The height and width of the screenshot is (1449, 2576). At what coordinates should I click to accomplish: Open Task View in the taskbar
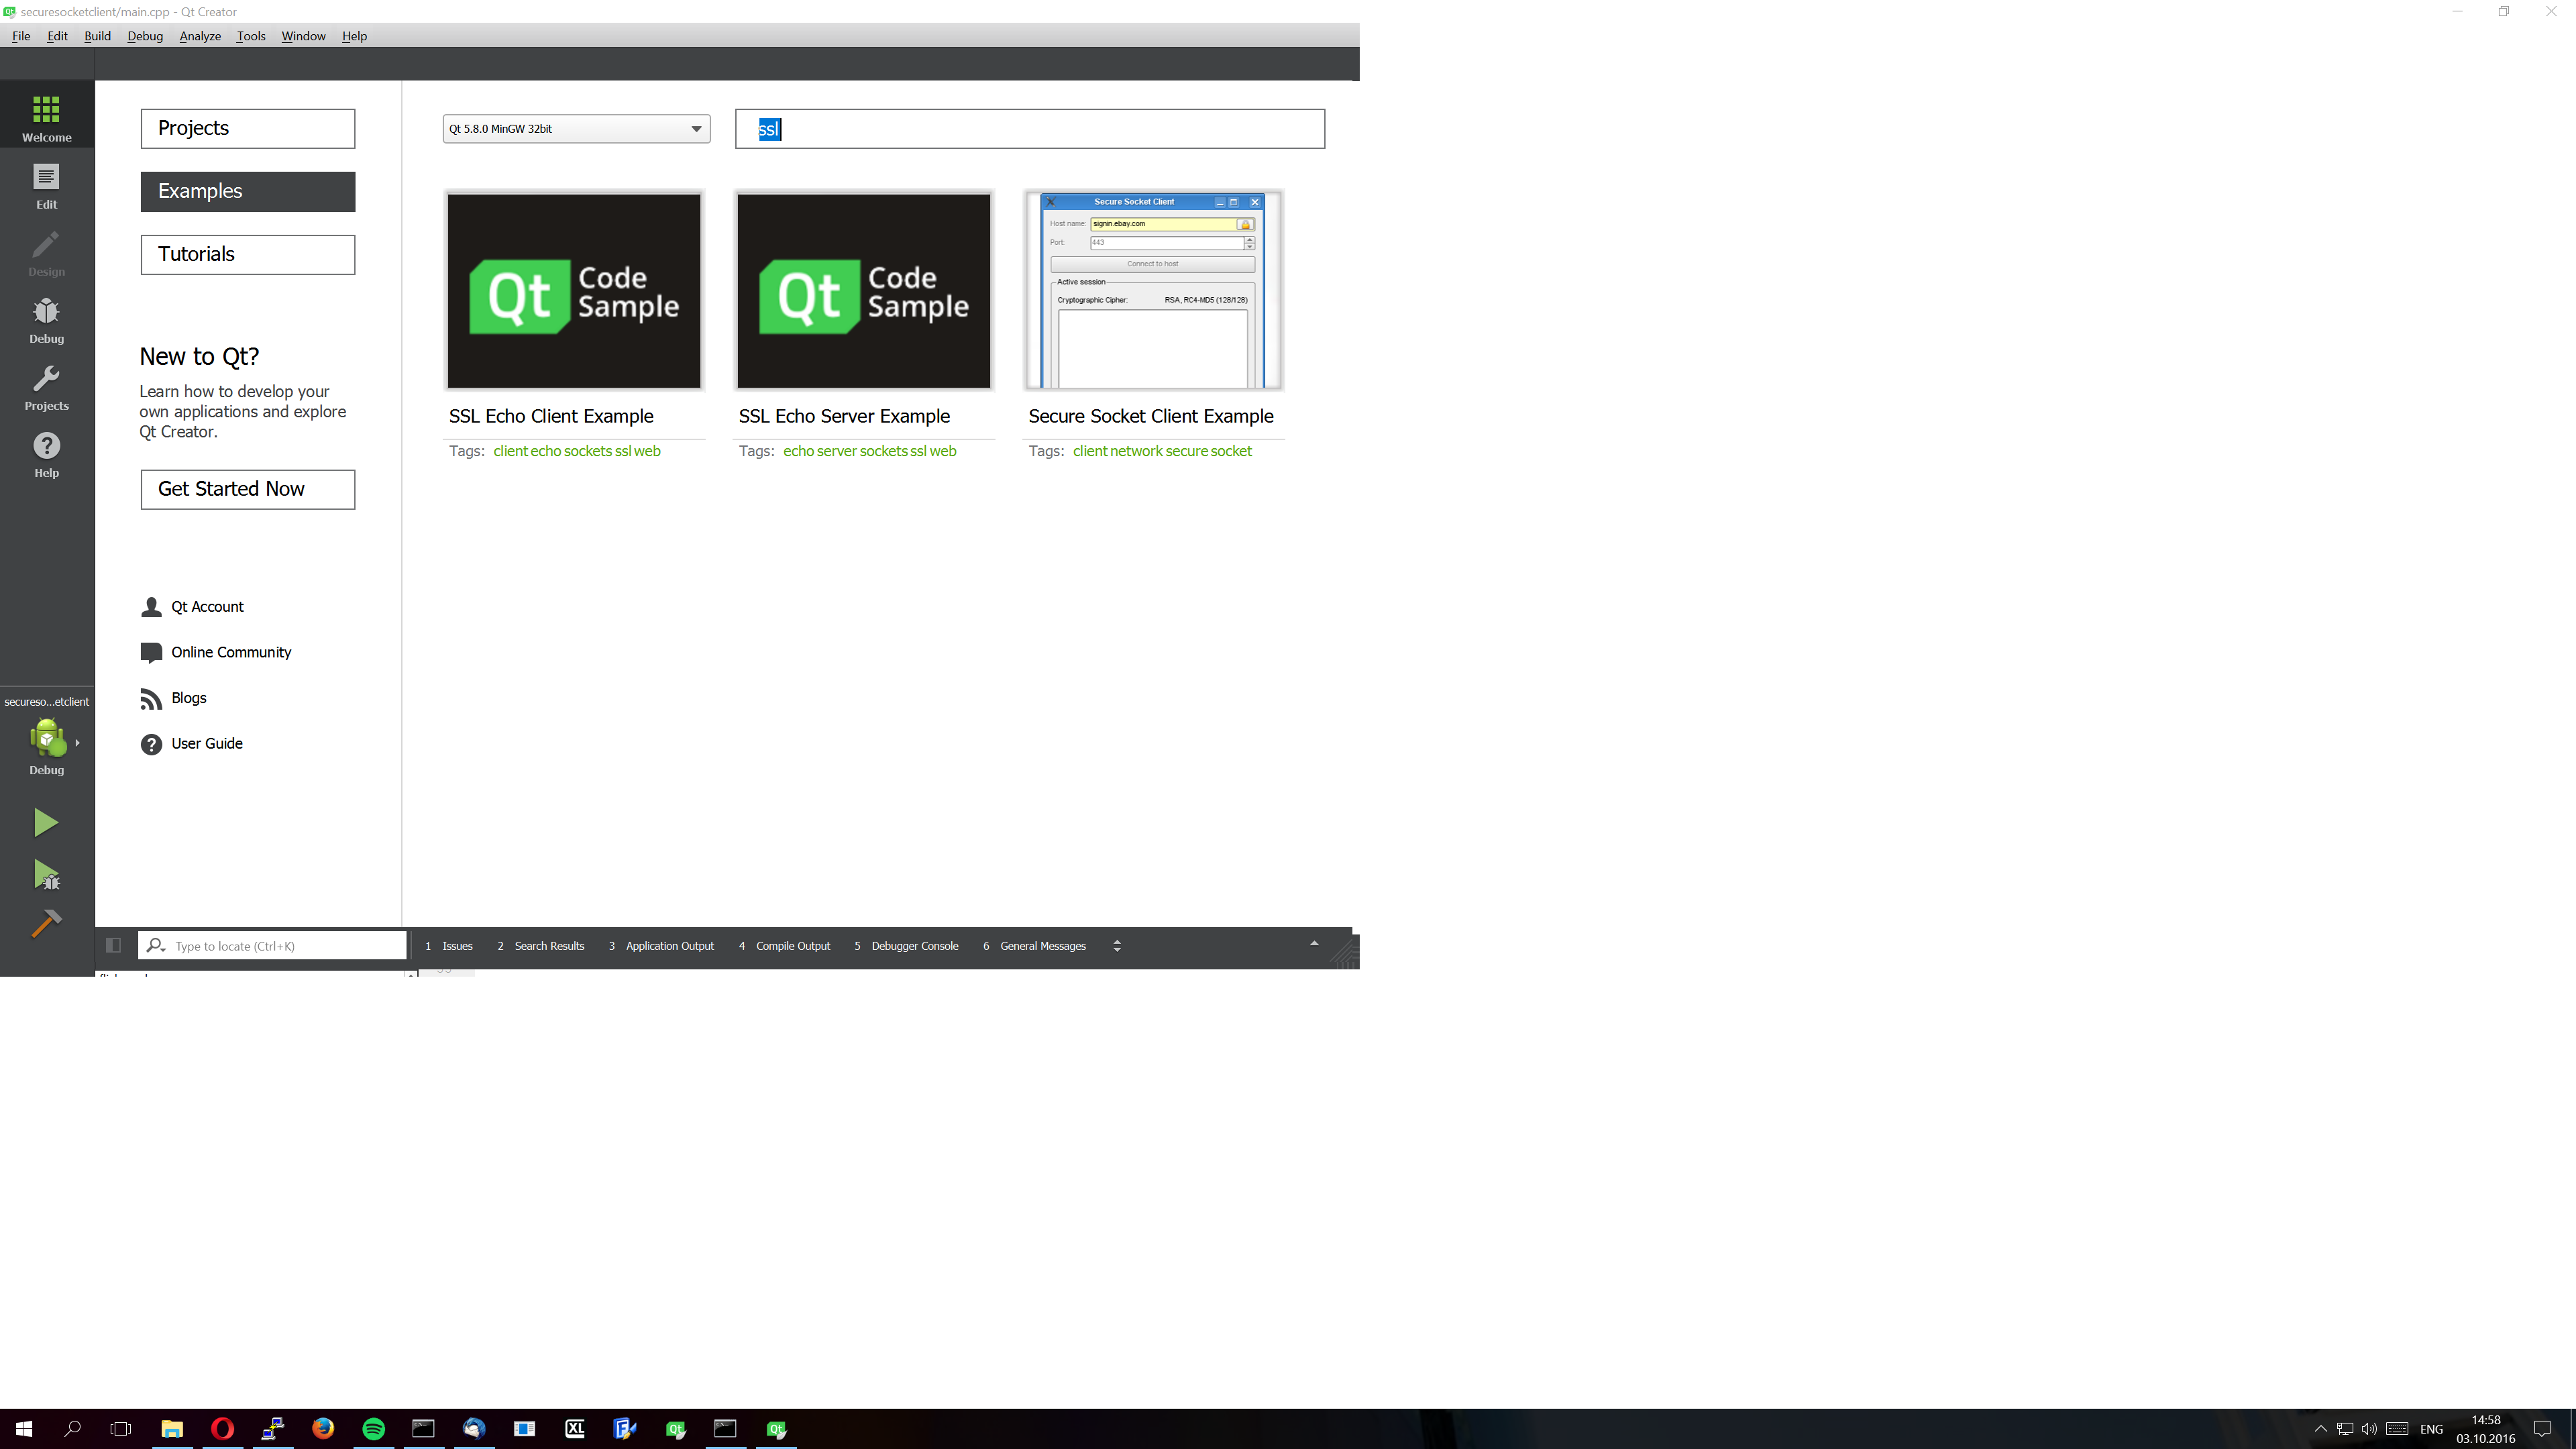121,1429
